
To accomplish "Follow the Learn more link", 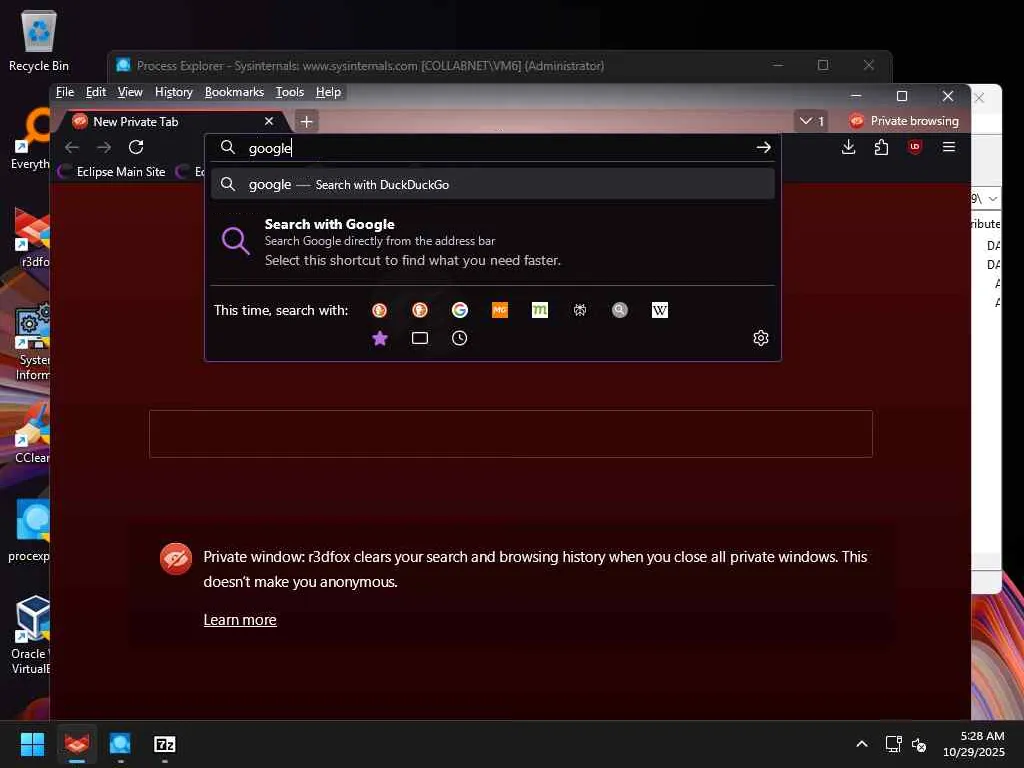I will coord(240,620).
